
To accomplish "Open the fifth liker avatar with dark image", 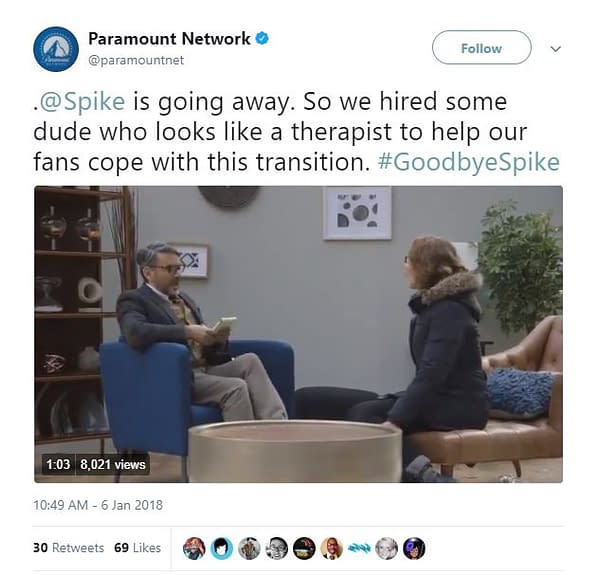I will pyautogui.click(x=304, y=548).
